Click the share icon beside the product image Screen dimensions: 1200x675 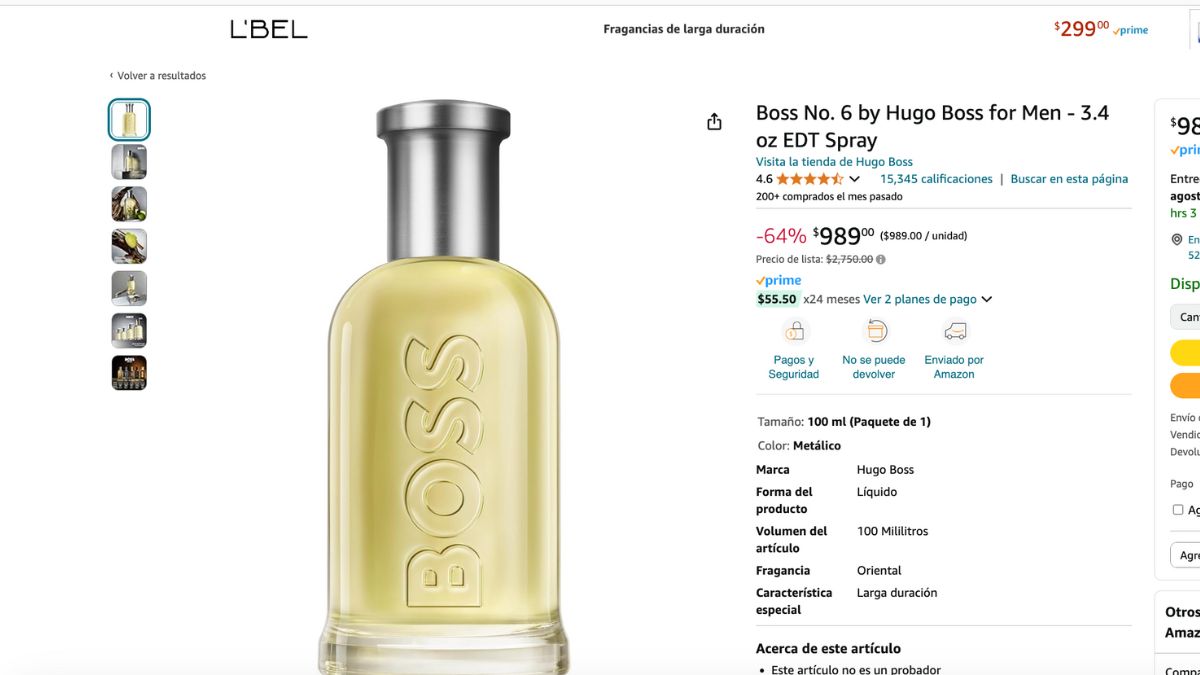pyautogui.click(x=714, y=121)
